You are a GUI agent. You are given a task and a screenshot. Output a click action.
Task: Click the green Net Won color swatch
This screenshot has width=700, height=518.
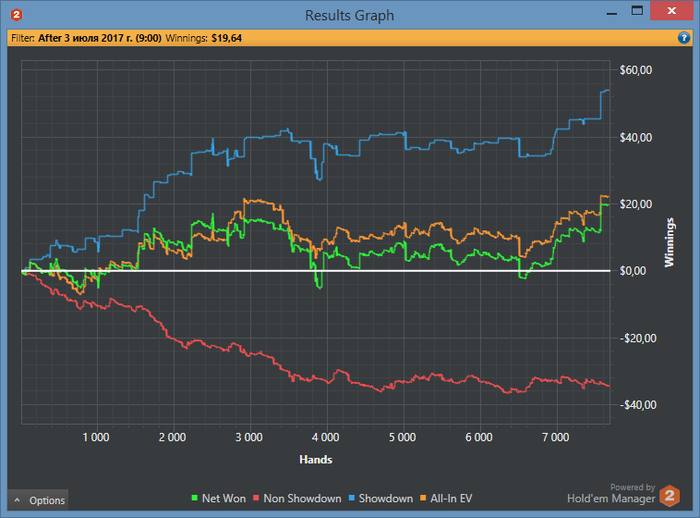(195, 498)
